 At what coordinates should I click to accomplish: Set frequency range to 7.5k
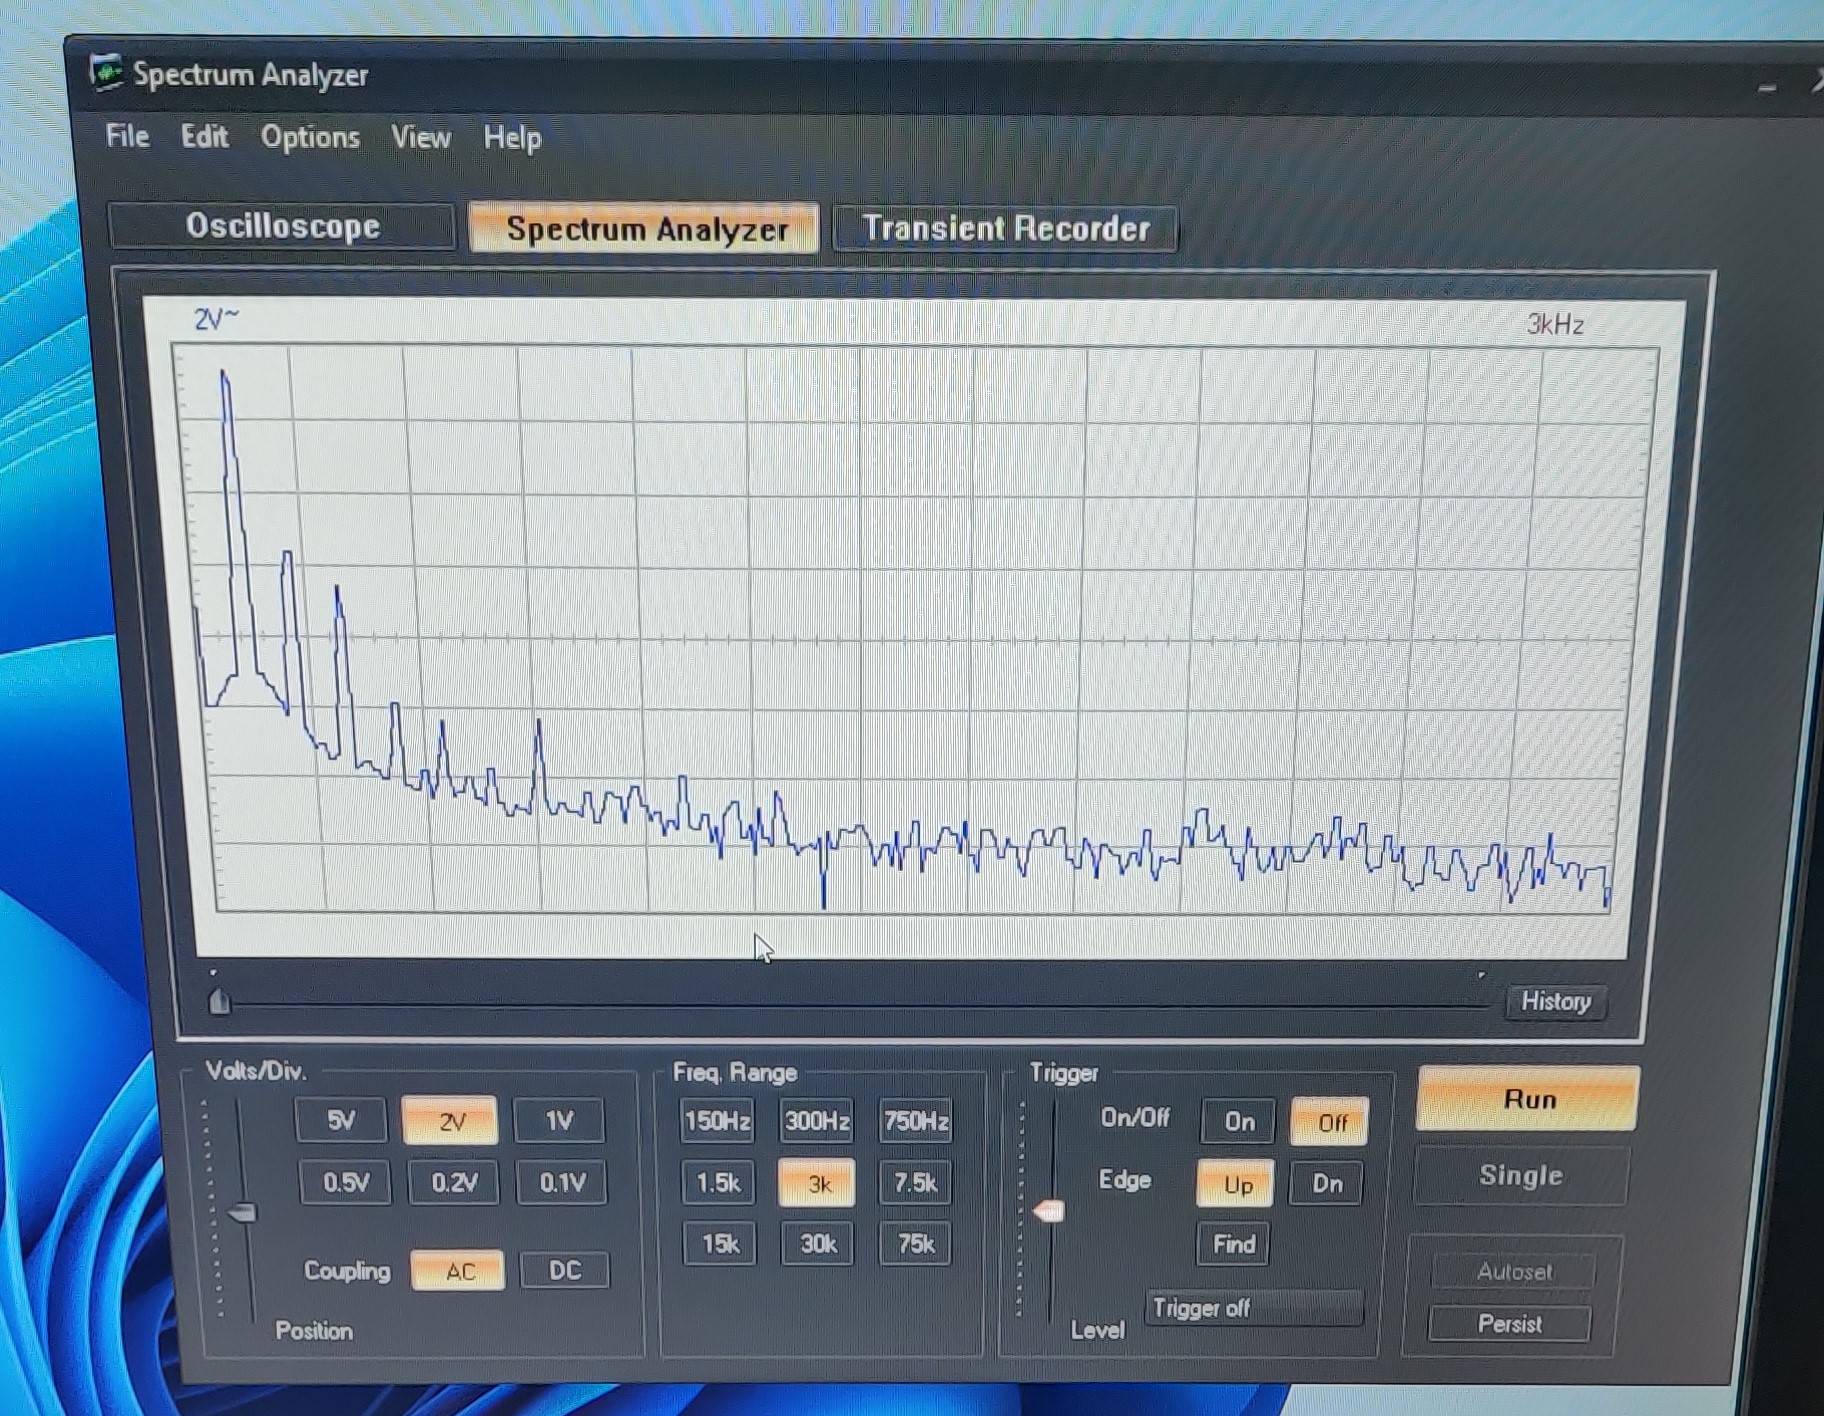[916, 1184]
